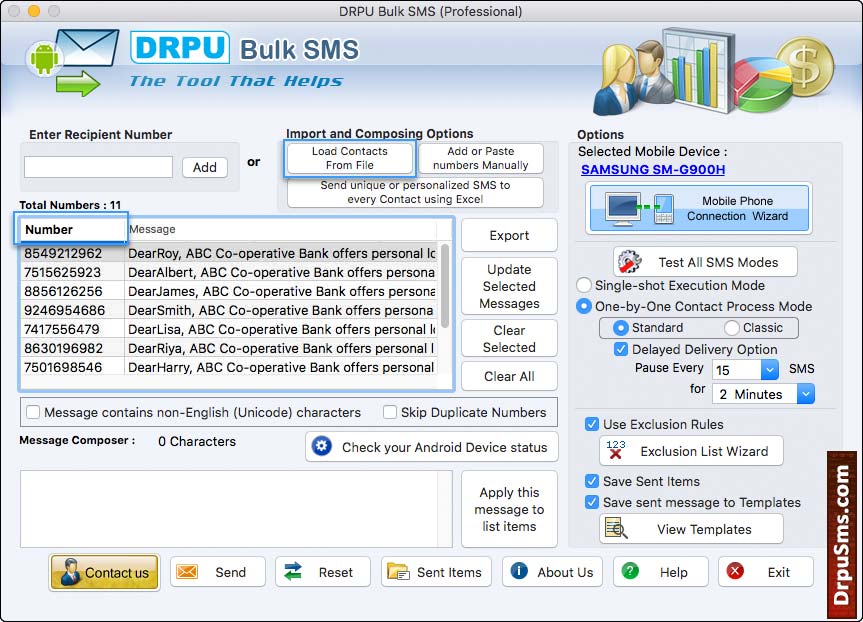Screen dimensions: 863x622
Task: Click the Export button
Action: (509, 235)
